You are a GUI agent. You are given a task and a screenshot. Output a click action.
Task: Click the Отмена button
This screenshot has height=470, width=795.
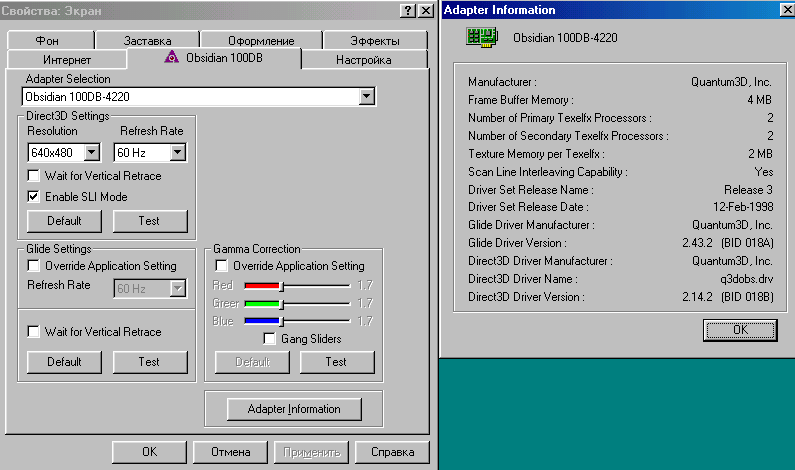click(231, 452)
